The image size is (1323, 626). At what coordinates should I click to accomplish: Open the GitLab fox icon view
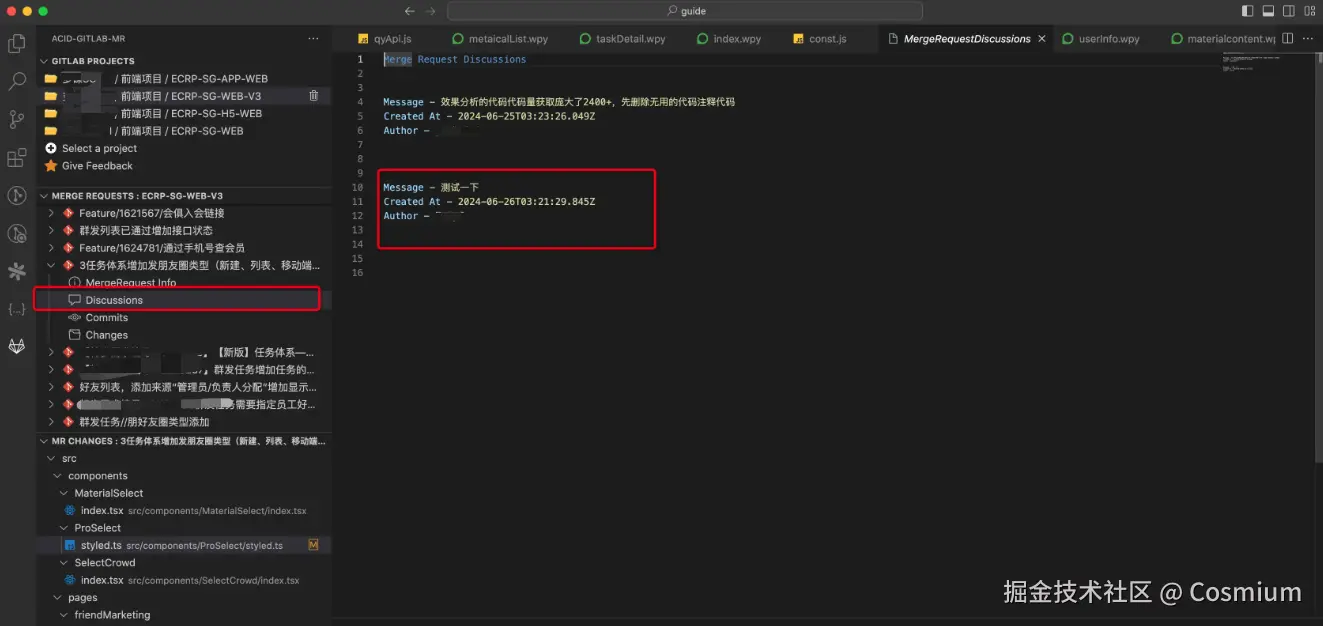(16, 346)
